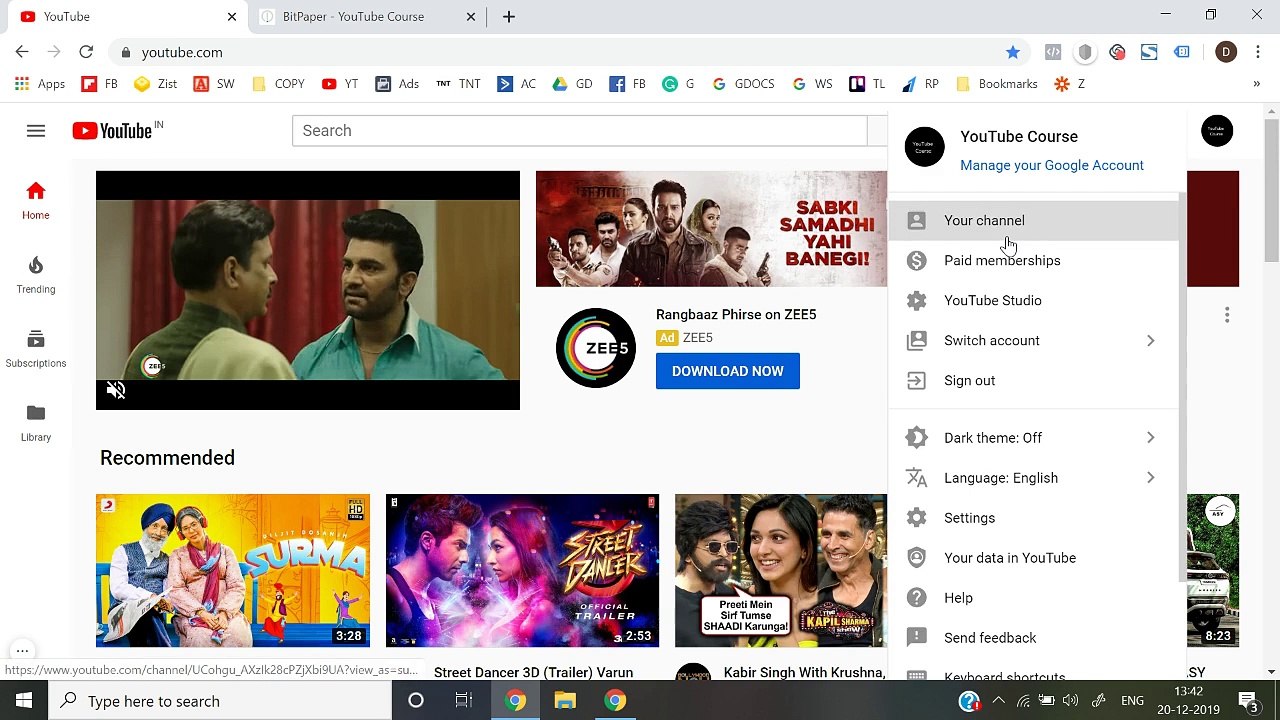Open the Street Dancer trailer thumbnail

tap(522, 571)
